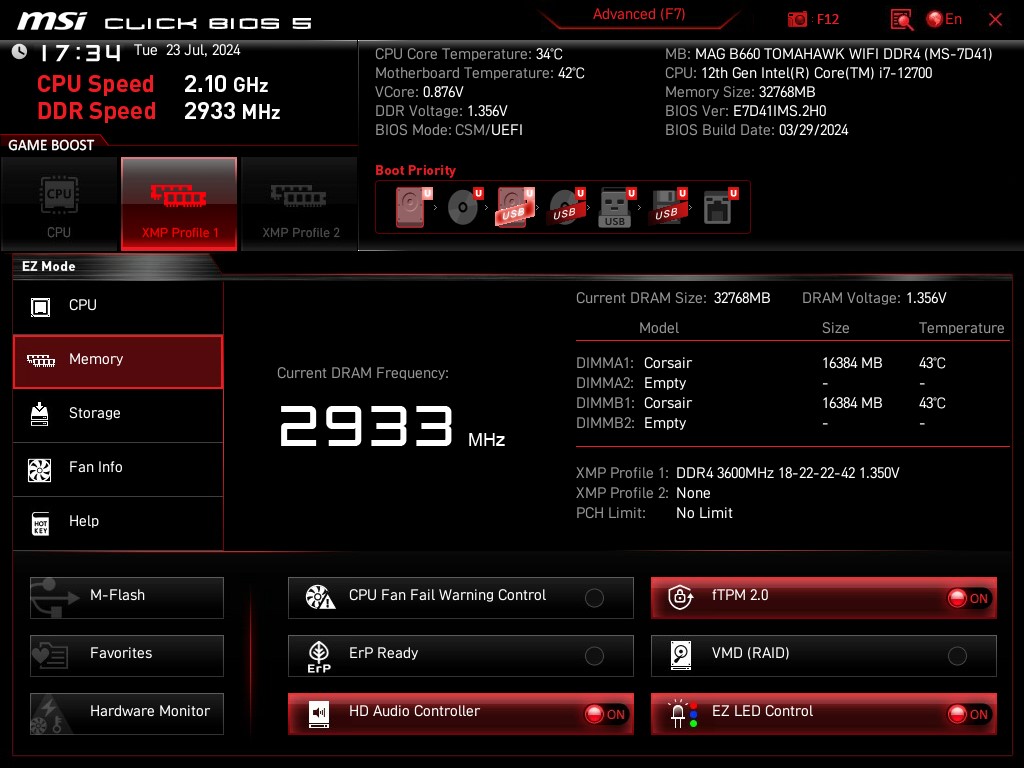Image resolution: width=1024 pixels, height=768 pixels.
Task: Switch to Advanced (F7) mode
Action: pos(639,14)
